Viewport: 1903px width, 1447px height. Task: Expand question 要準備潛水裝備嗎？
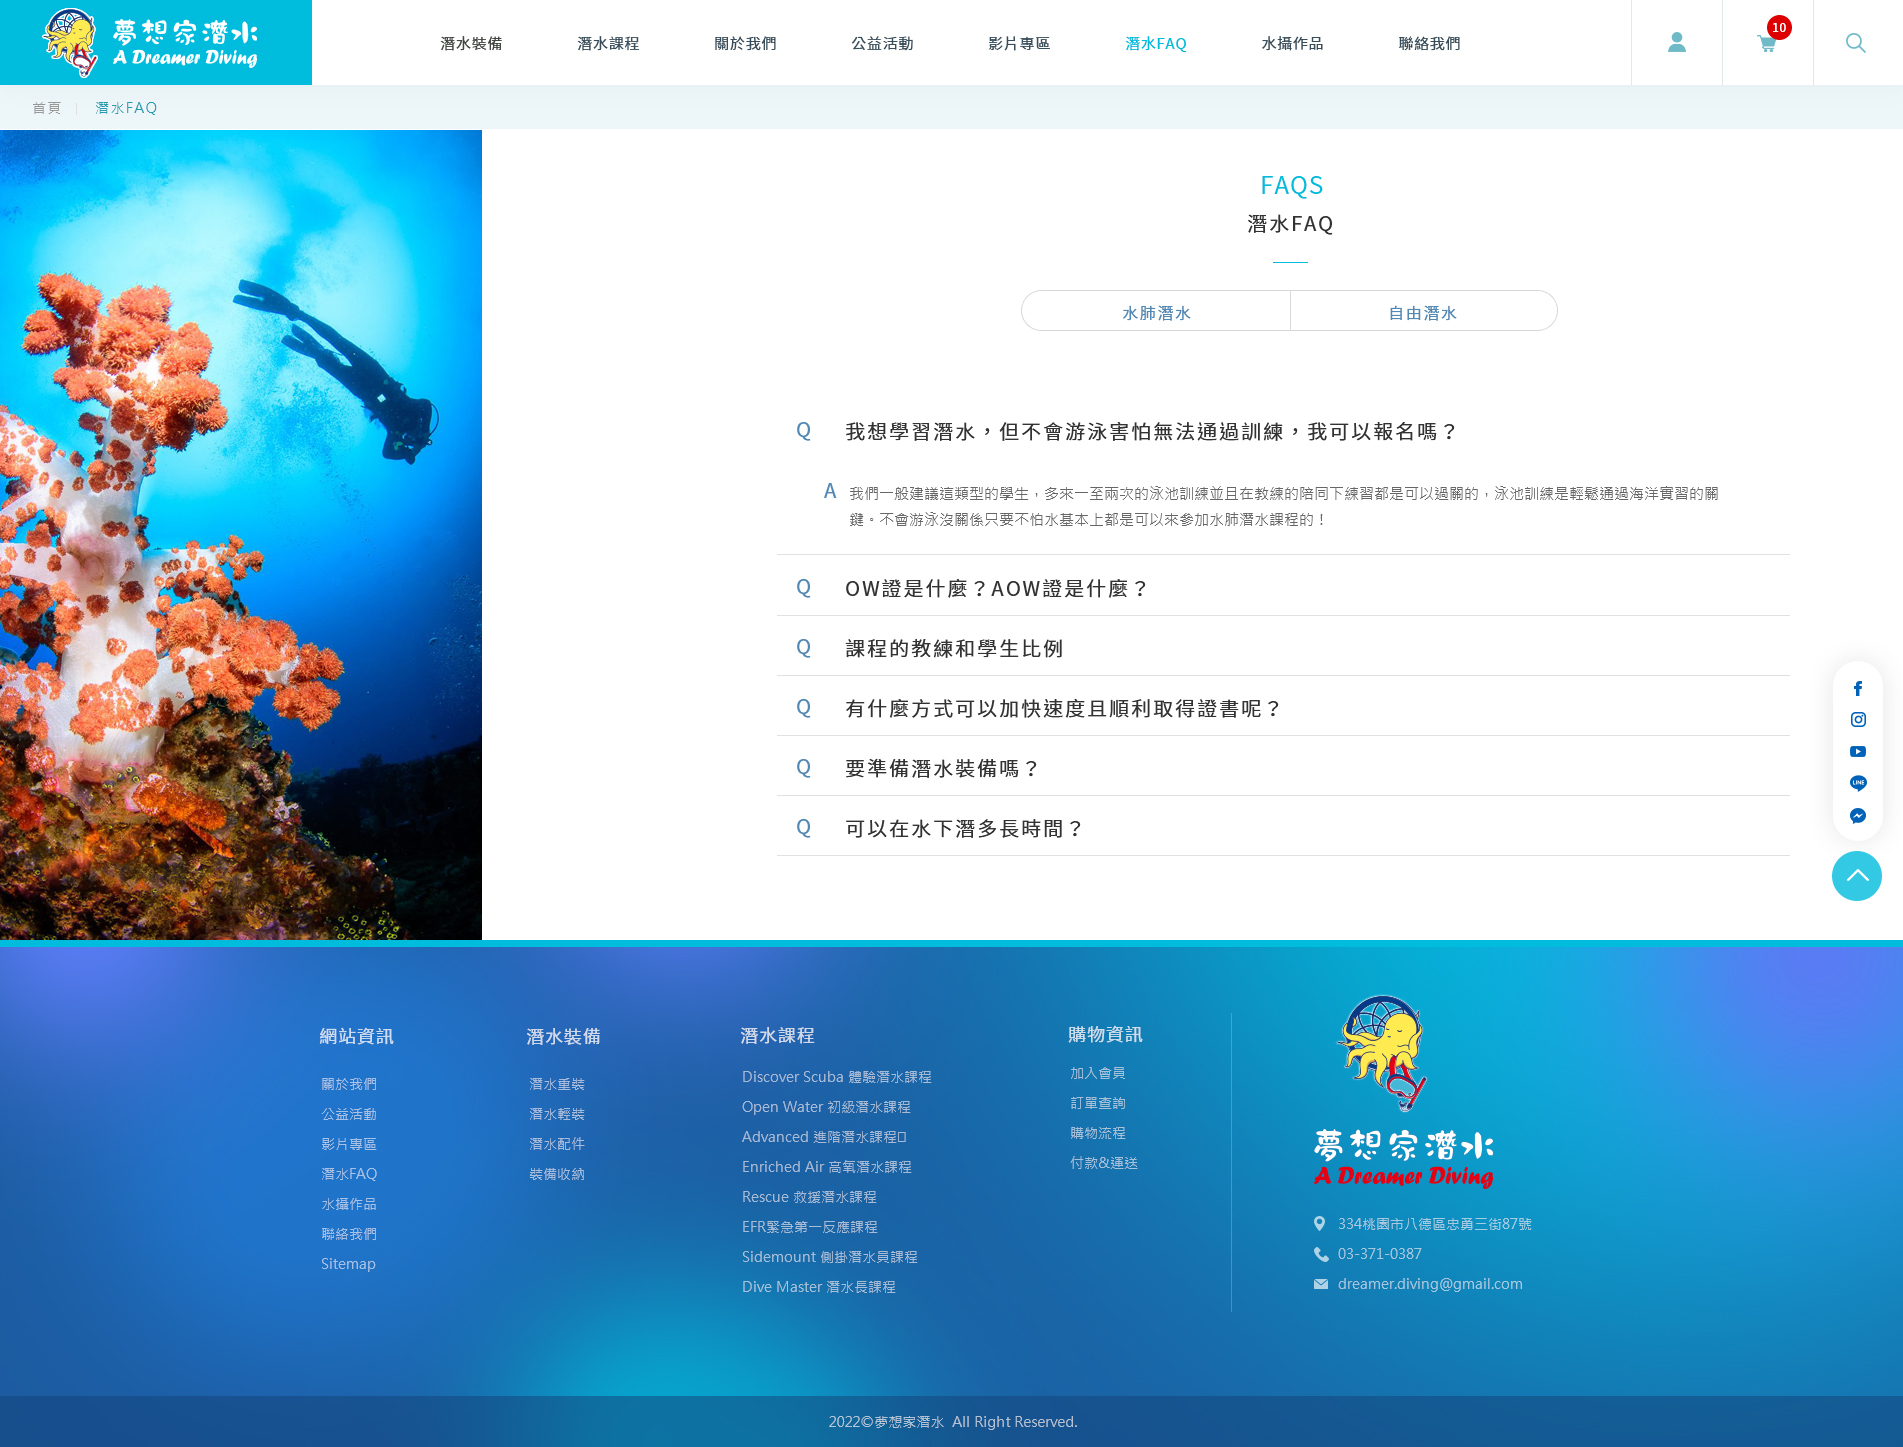click(1283, 768)
